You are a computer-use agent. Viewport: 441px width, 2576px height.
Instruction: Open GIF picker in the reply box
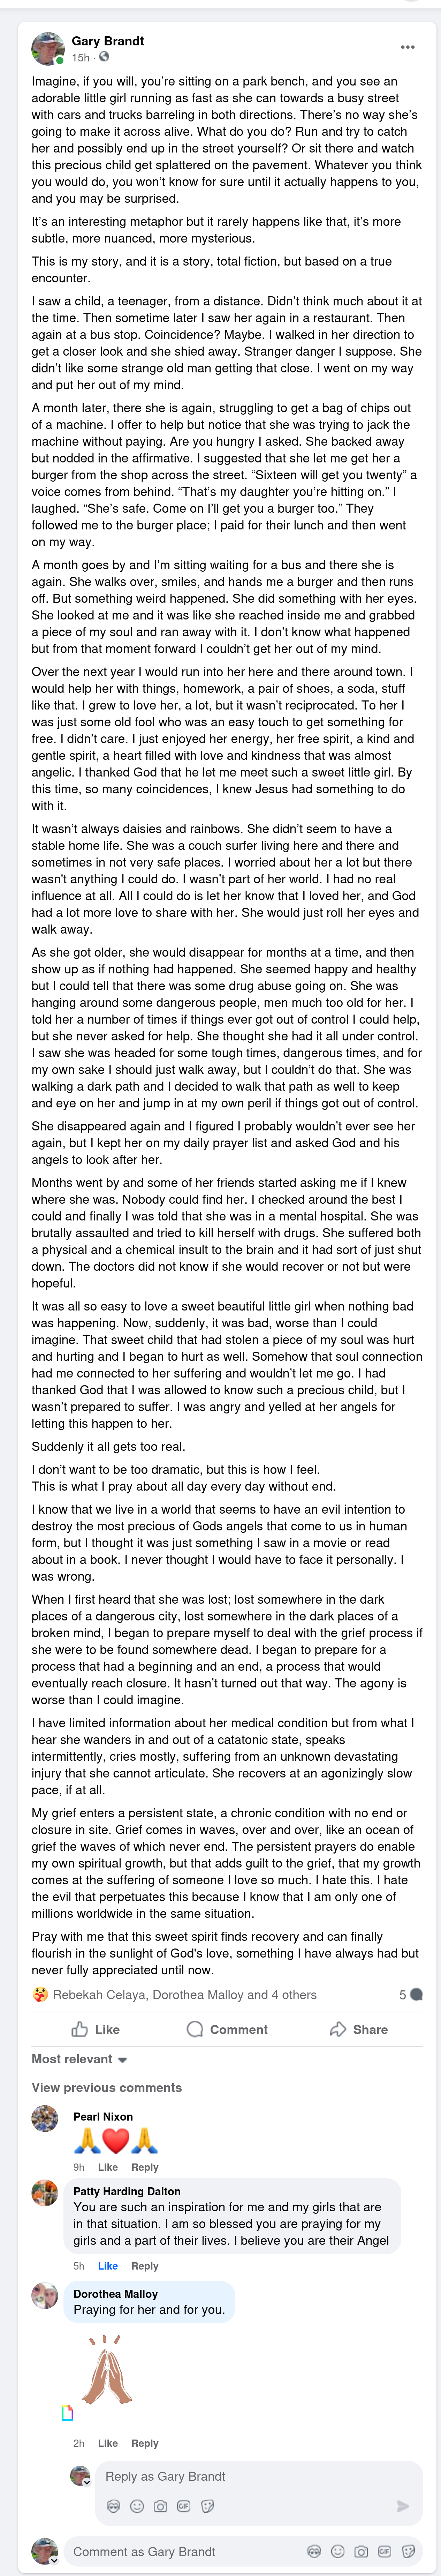[x=184, y=2505]
